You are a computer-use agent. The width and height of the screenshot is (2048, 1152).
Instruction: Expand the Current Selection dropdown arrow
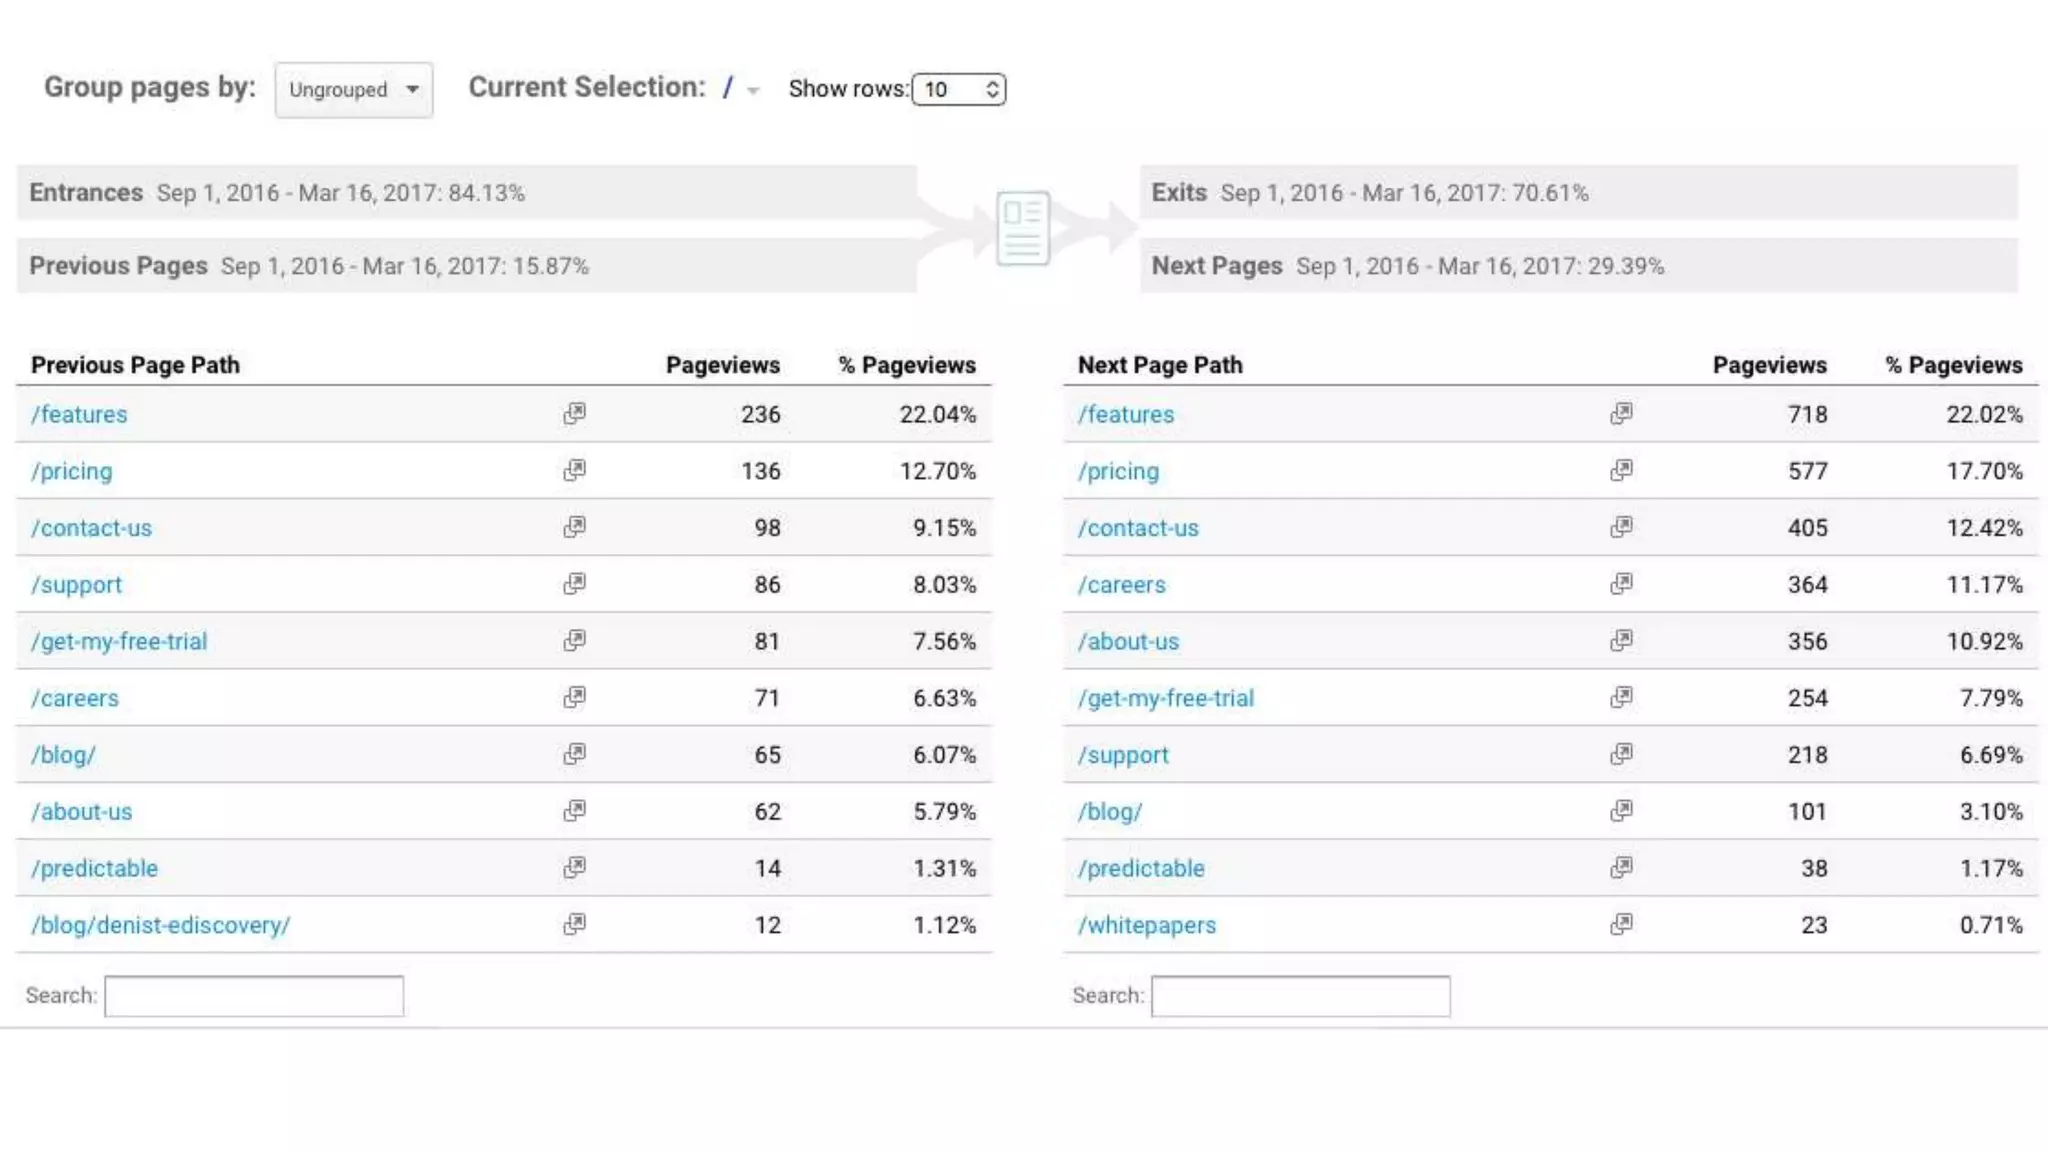(753, 91)
